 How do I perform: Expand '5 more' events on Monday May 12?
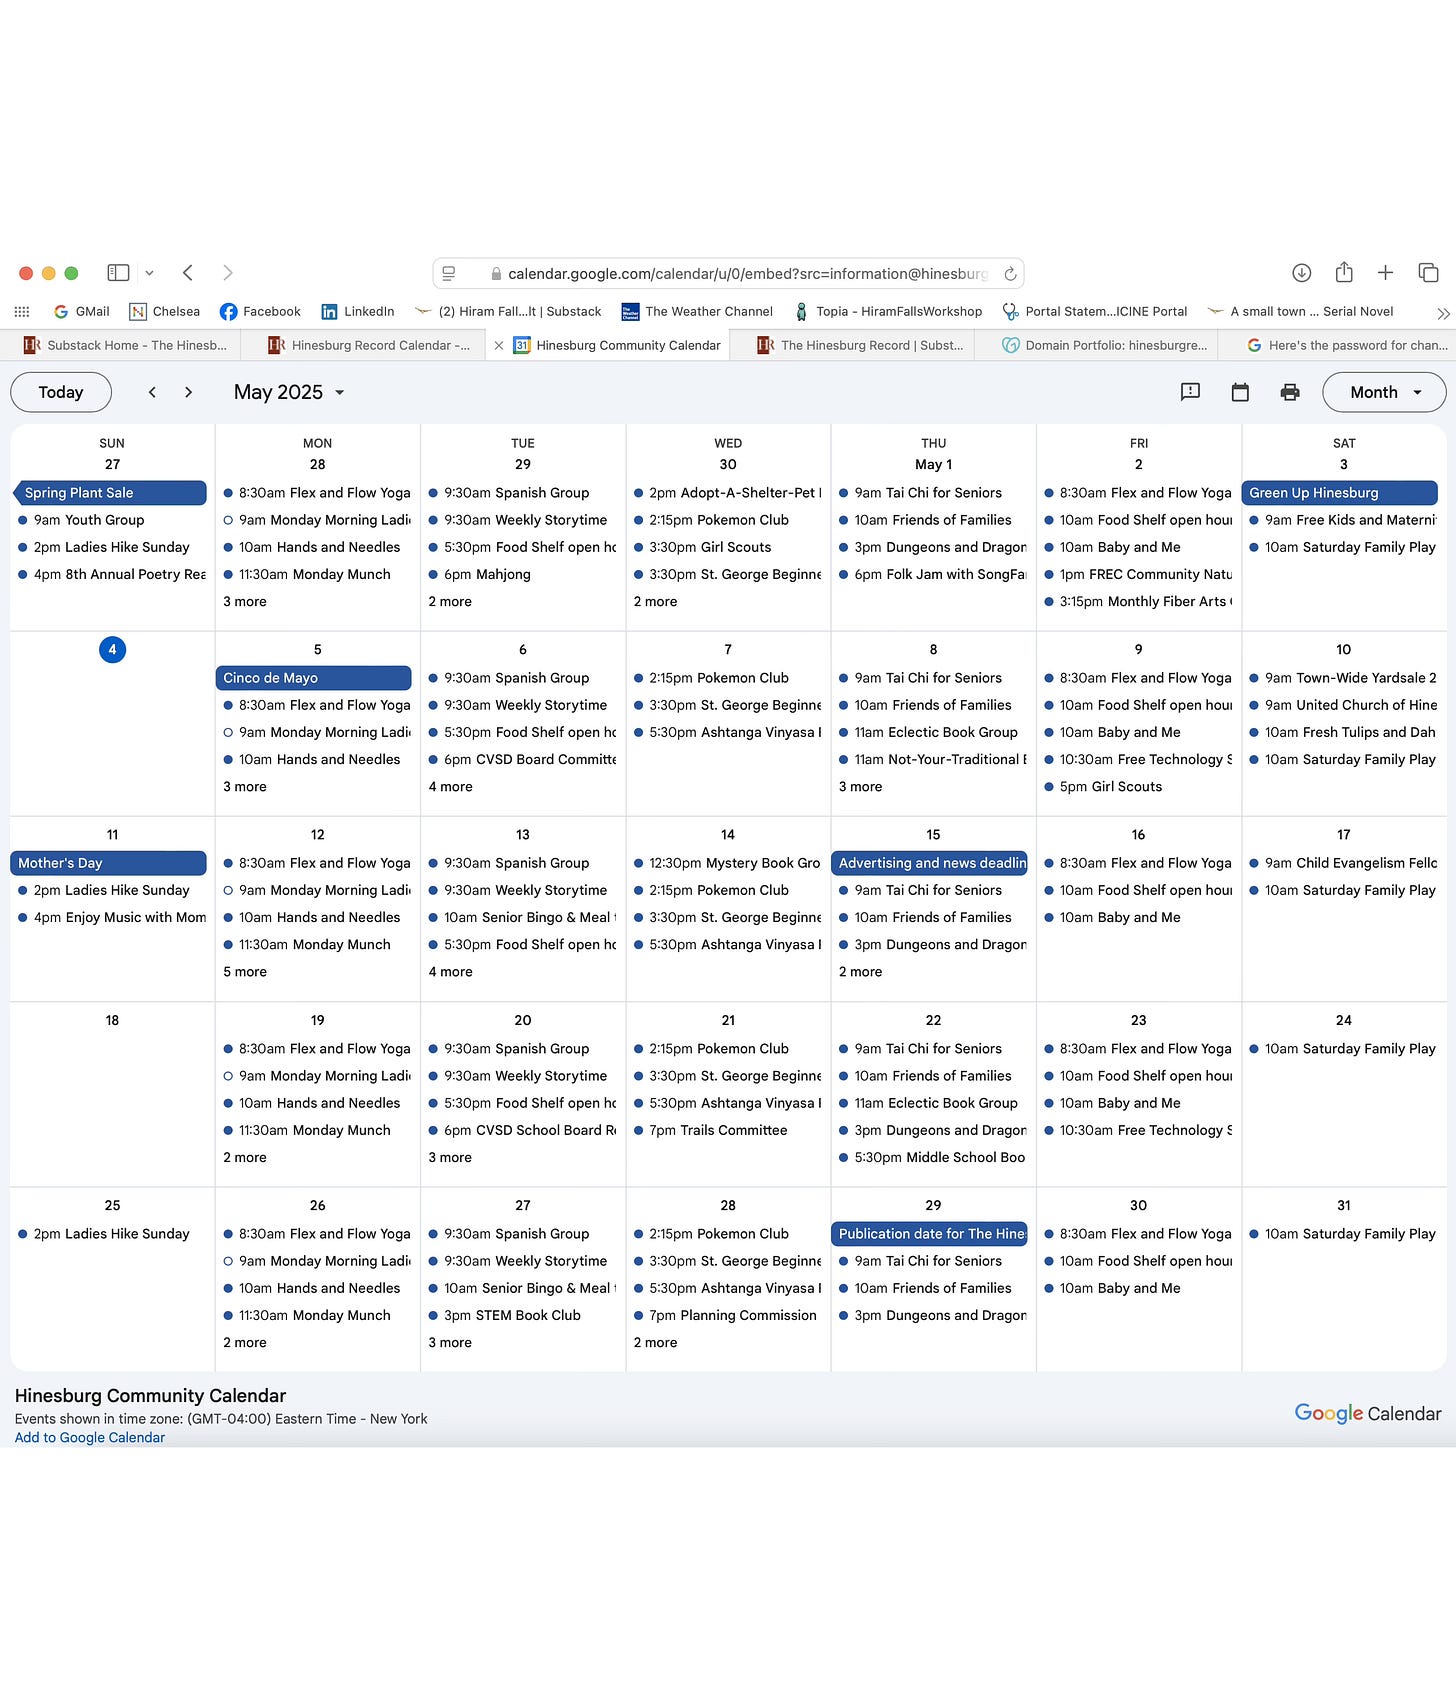[245, 972]
